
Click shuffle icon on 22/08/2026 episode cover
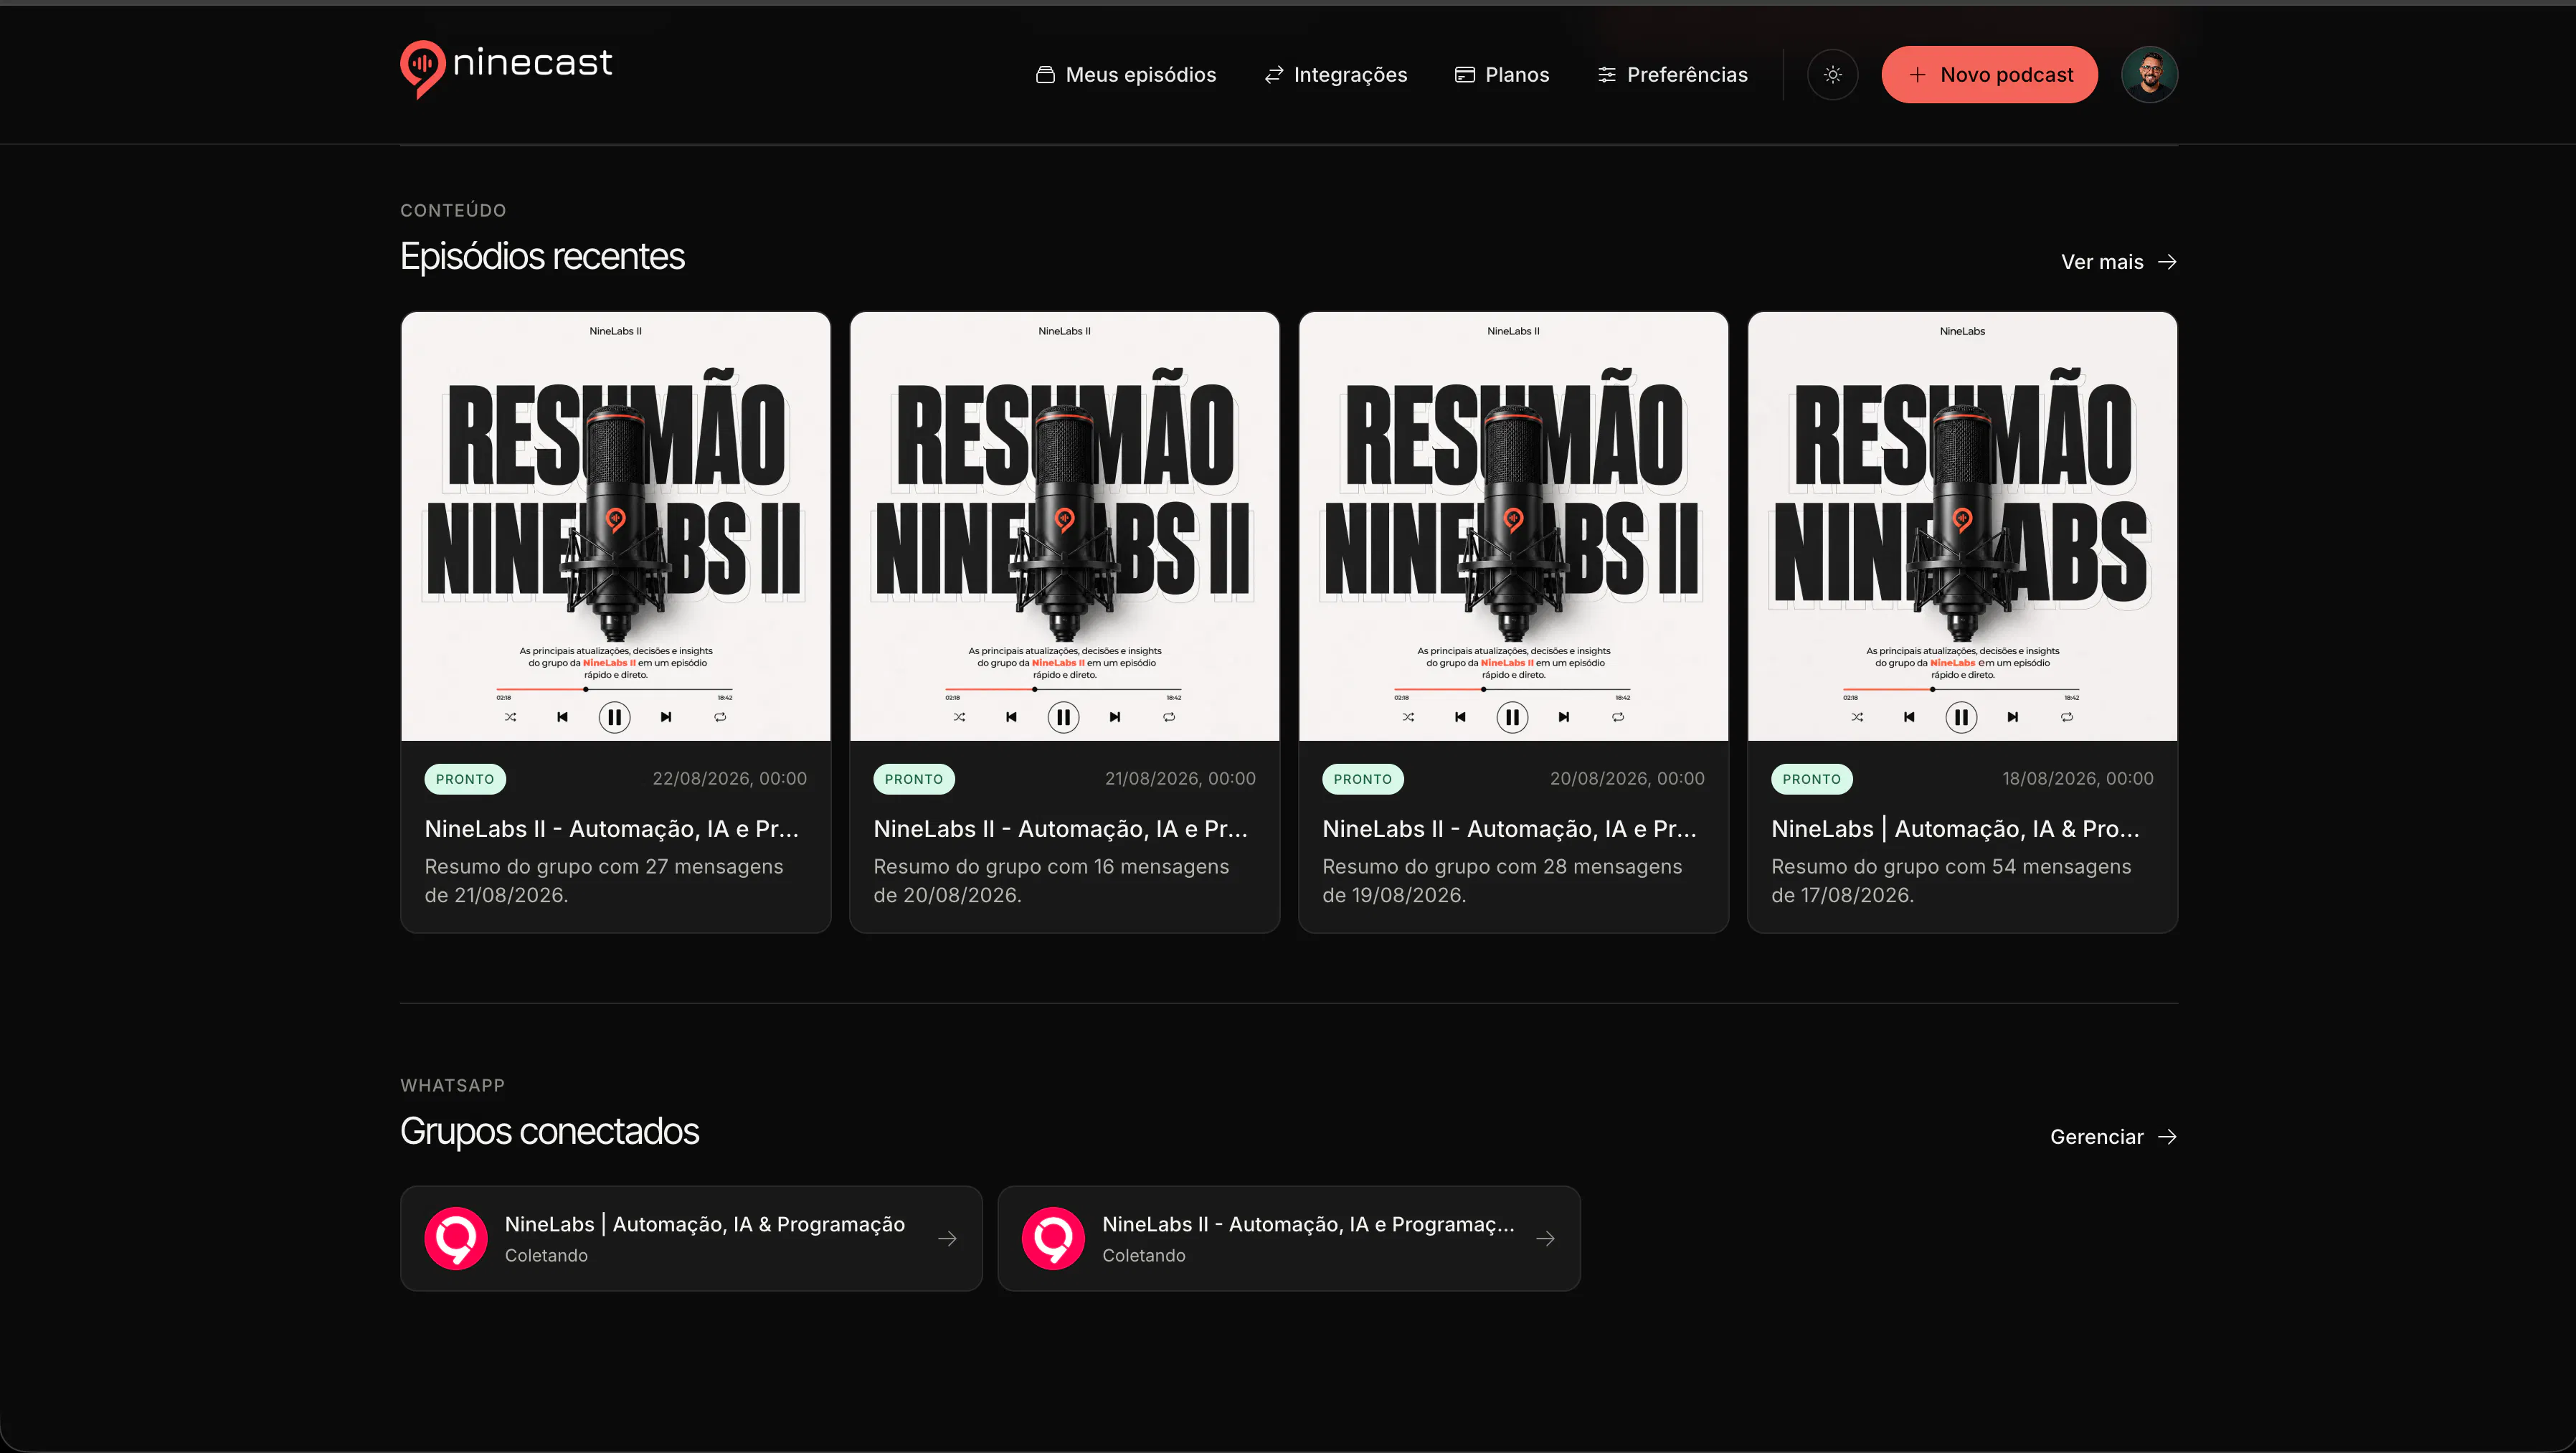click(x=510, y=717)
